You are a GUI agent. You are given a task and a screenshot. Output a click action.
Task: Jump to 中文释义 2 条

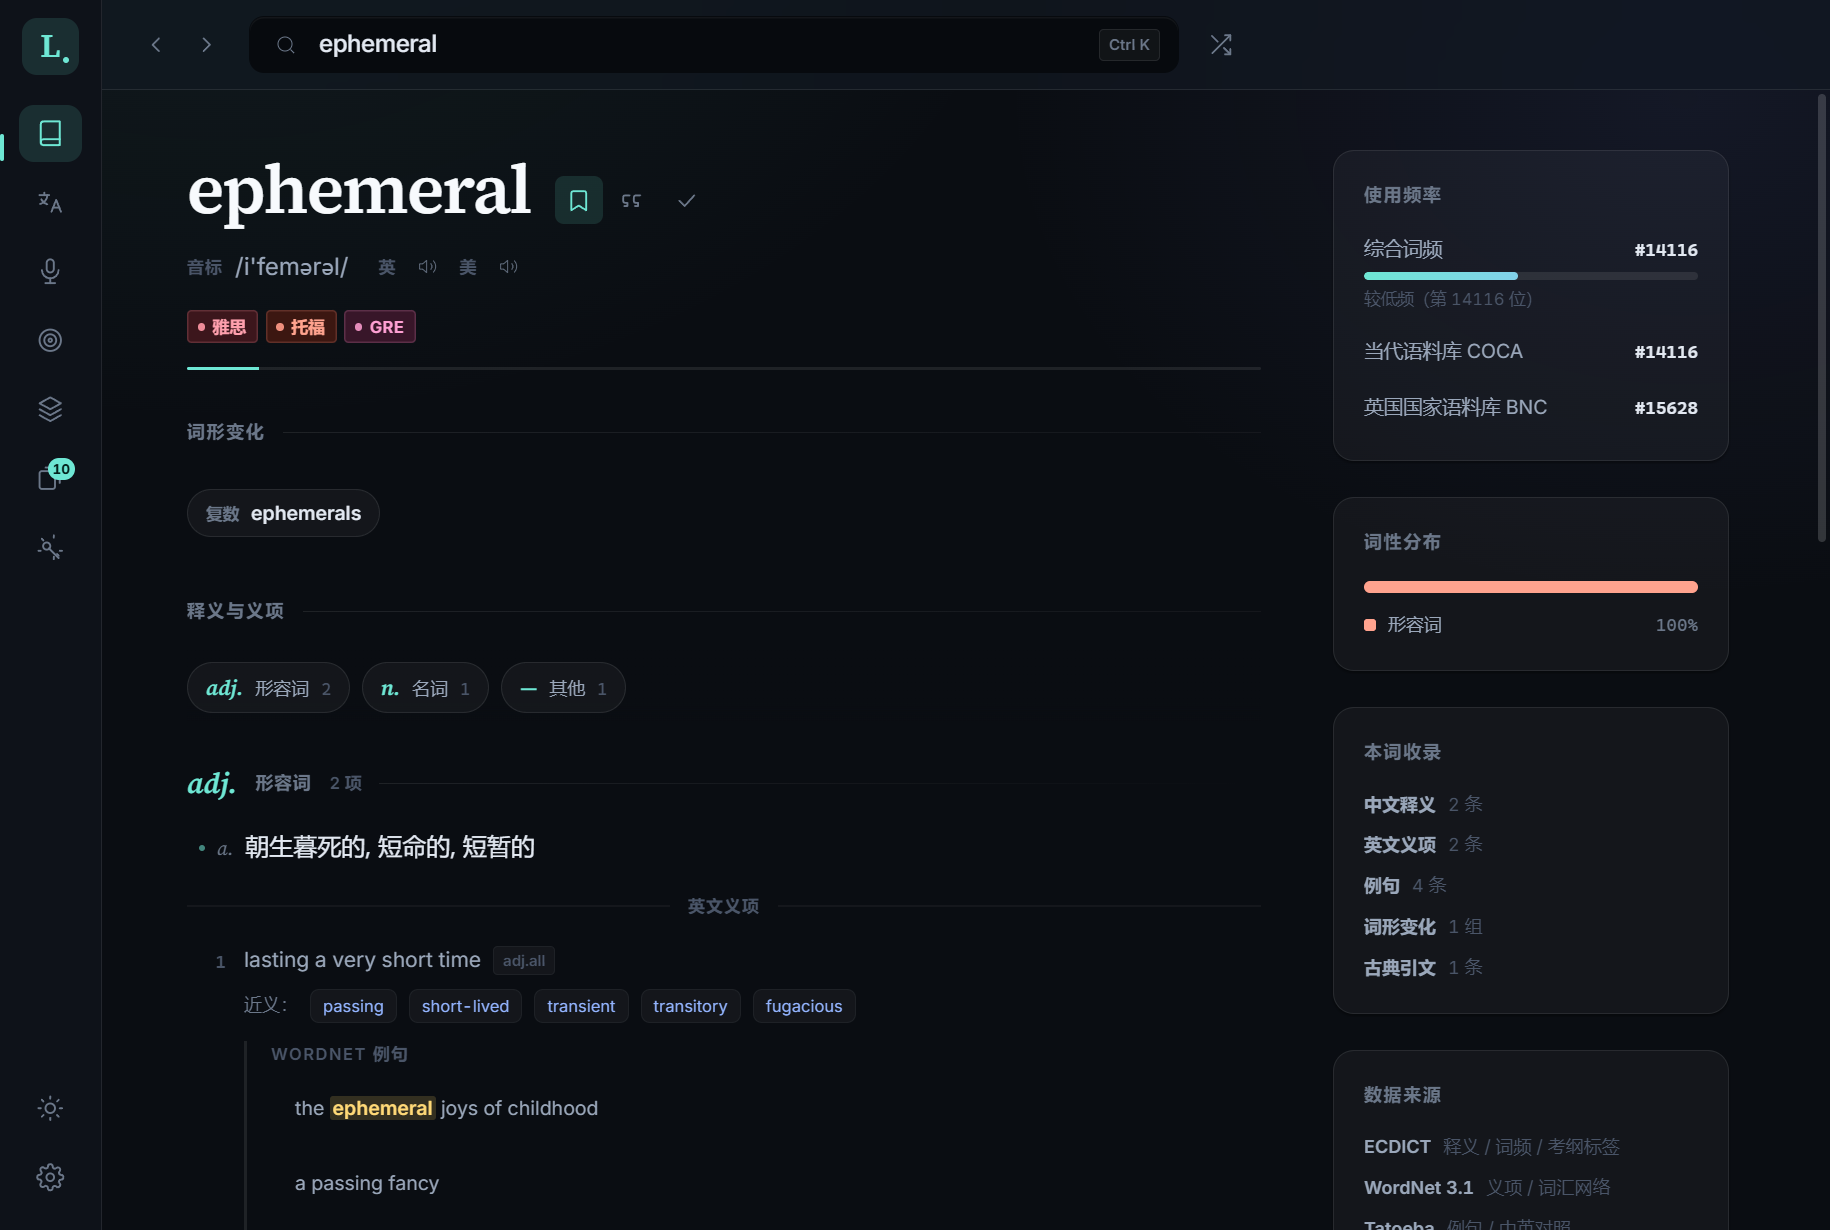point(1423,805)
